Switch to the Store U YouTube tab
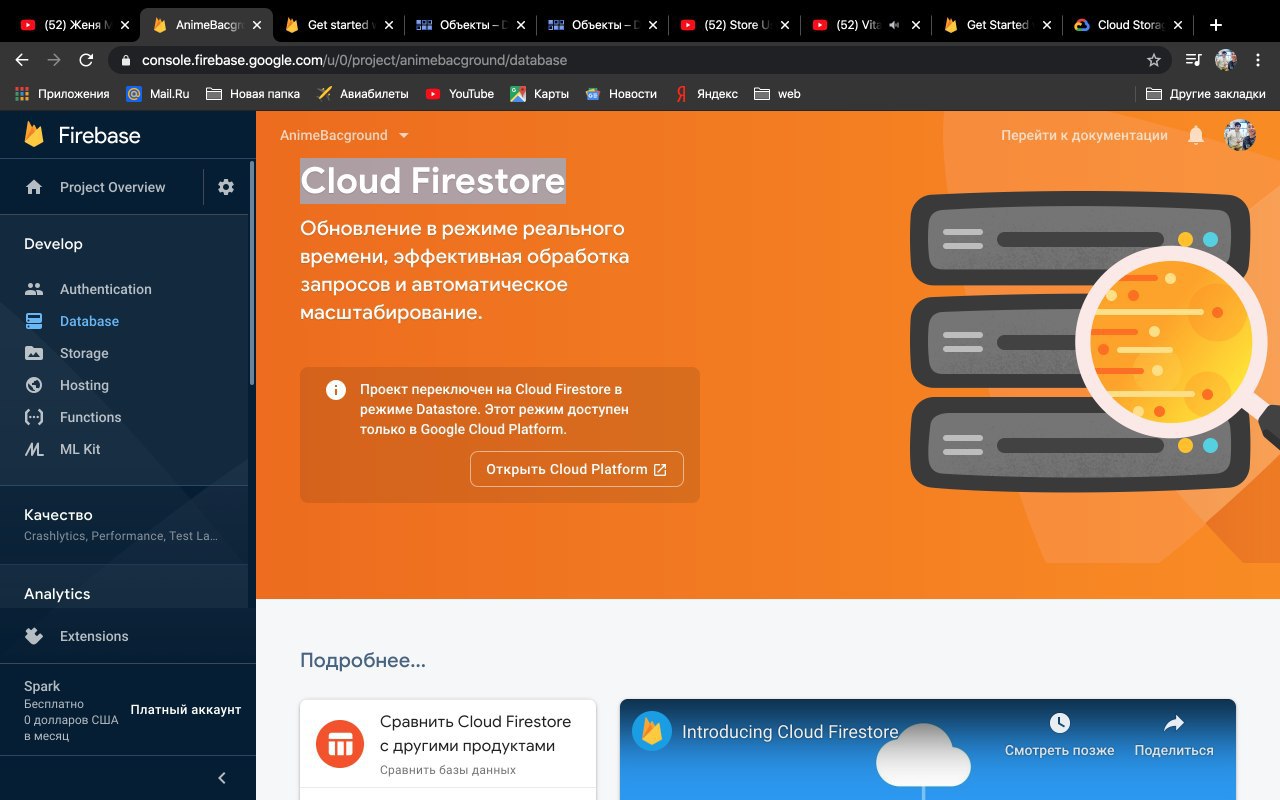Viewport: 1280px width, 800px height. tap(732, 25)
